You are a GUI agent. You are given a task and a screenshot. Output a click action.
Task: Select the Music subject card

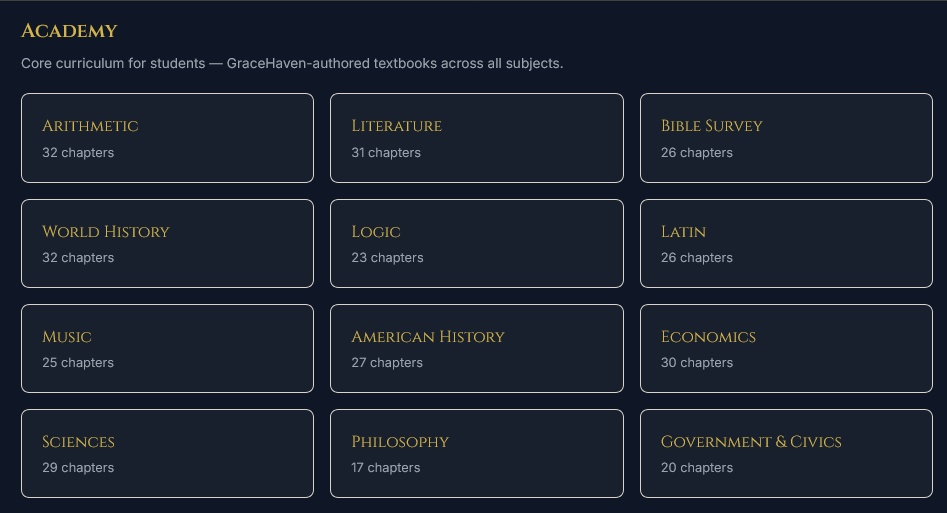point(167,349)
